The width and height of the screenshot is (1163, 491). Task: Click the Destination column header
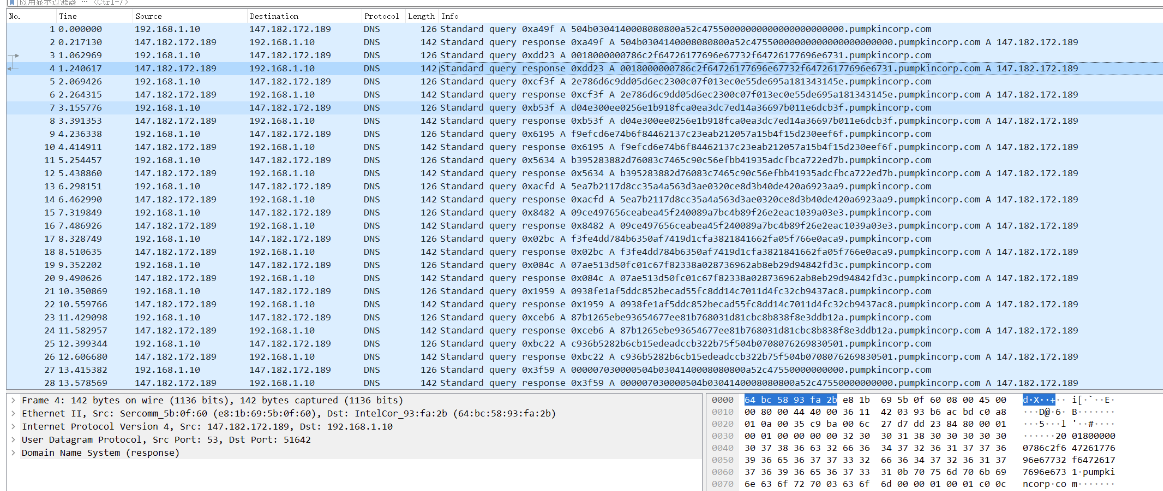[300, 17]
